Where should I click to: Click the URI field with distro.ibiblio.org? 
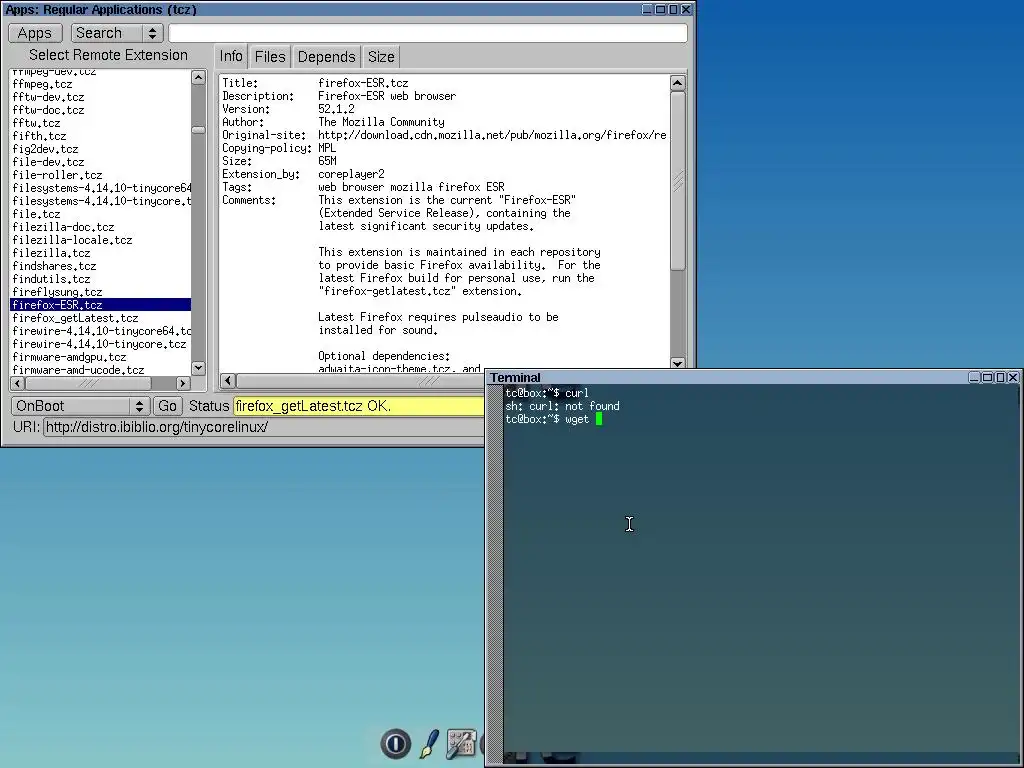[x=263, y=427]
